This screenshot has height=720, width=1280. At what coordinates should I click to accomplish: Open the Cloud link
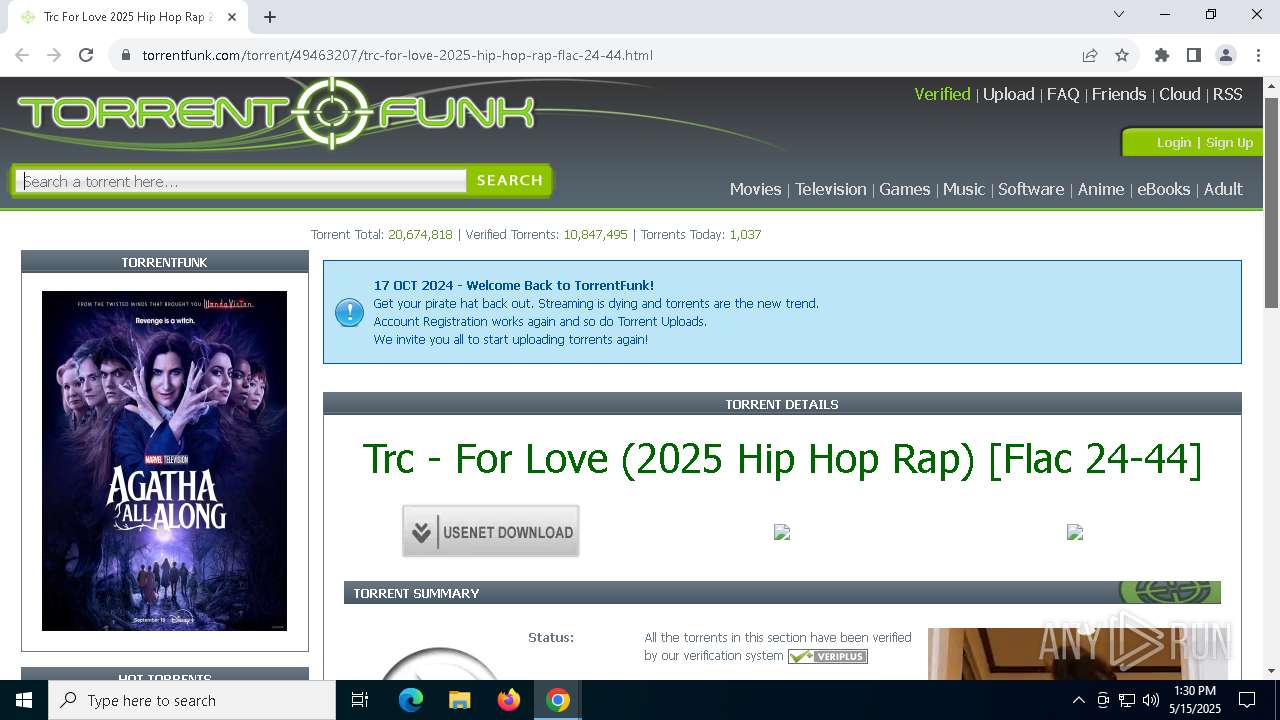tap(1179, 94)
